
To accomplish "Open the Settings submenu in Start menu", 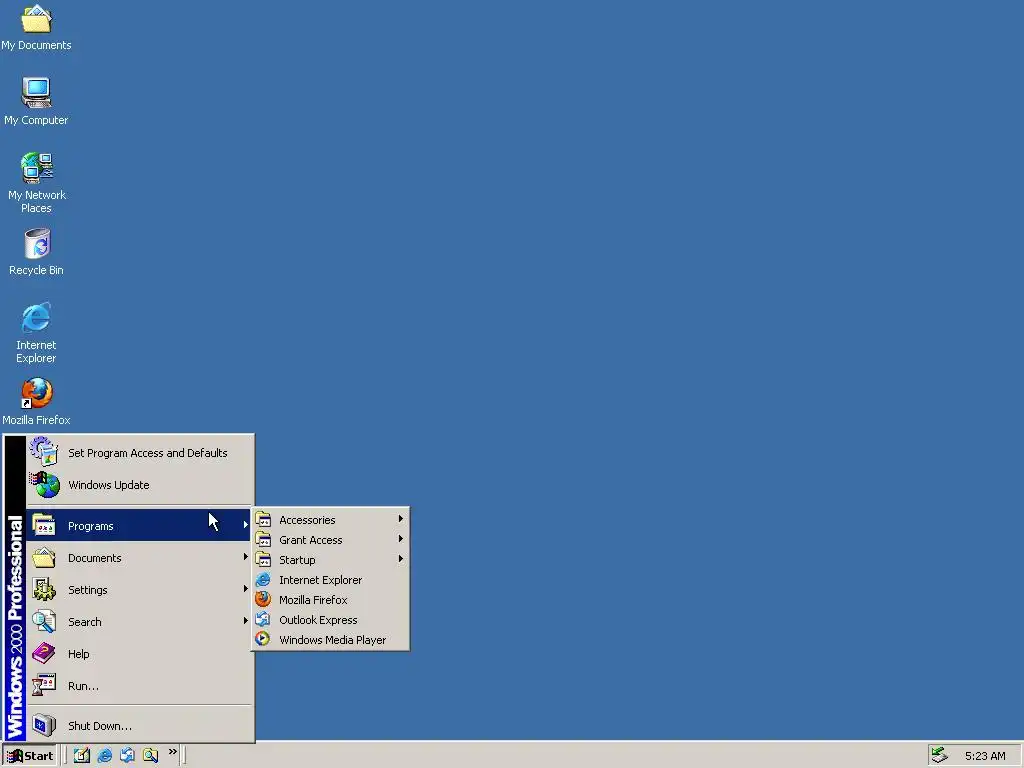I will (x=140, y=590).
